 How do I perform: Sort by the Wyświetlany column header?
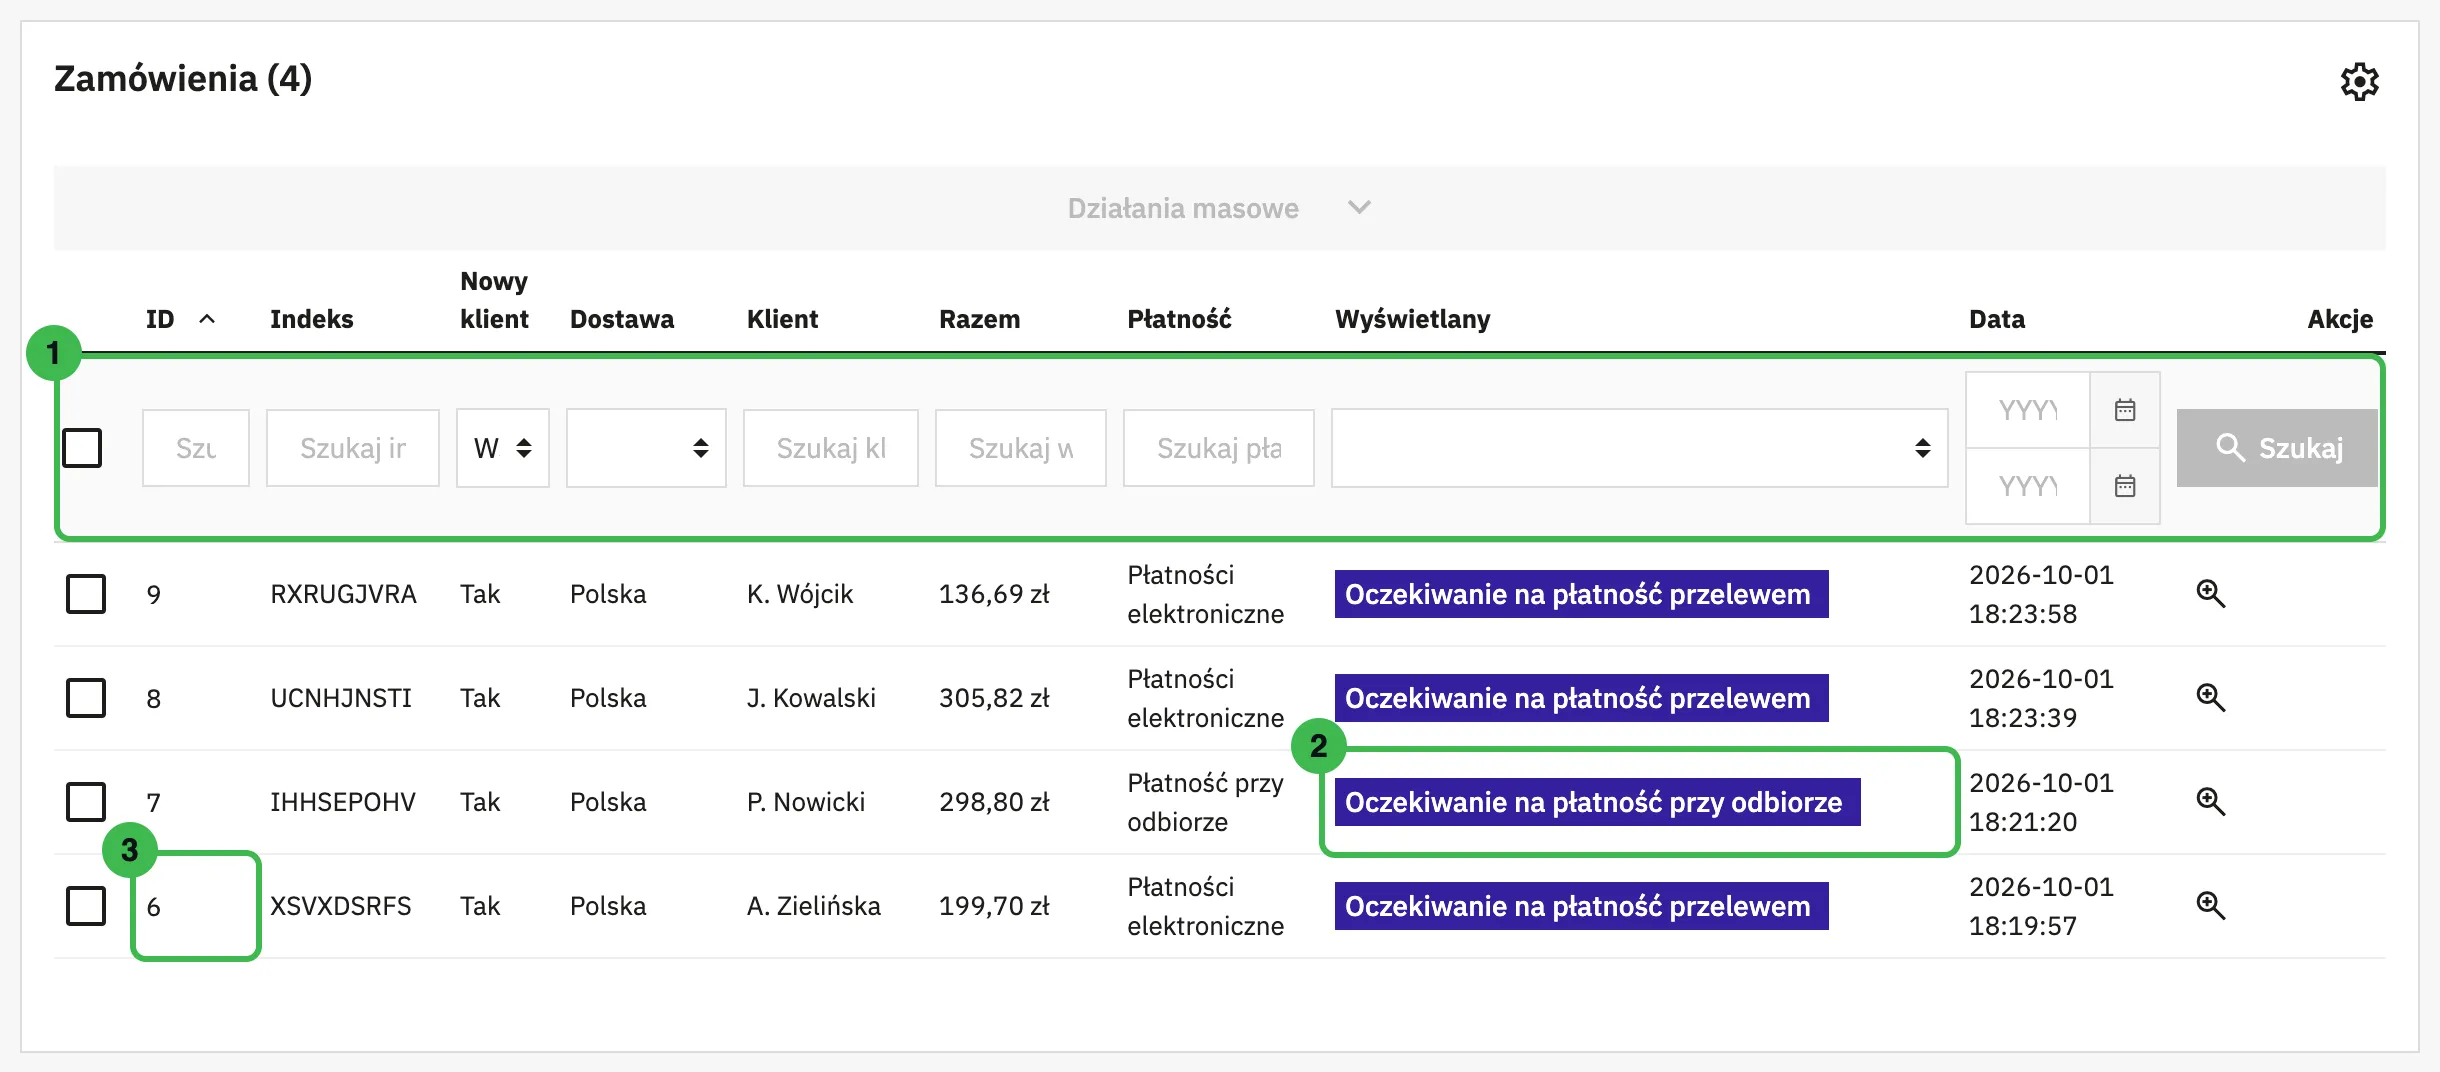[1413, 319]
